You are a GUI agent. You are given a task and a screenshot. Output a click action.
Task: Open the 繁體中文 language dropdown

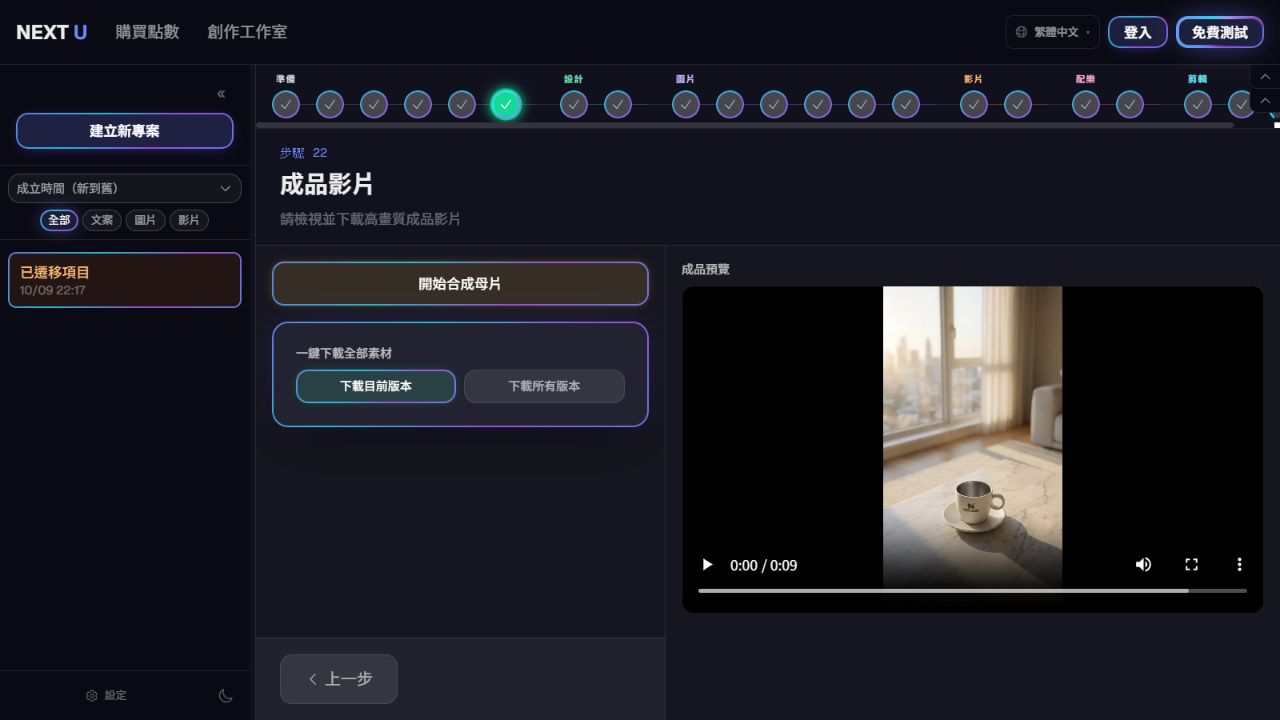click(1052, 32)
